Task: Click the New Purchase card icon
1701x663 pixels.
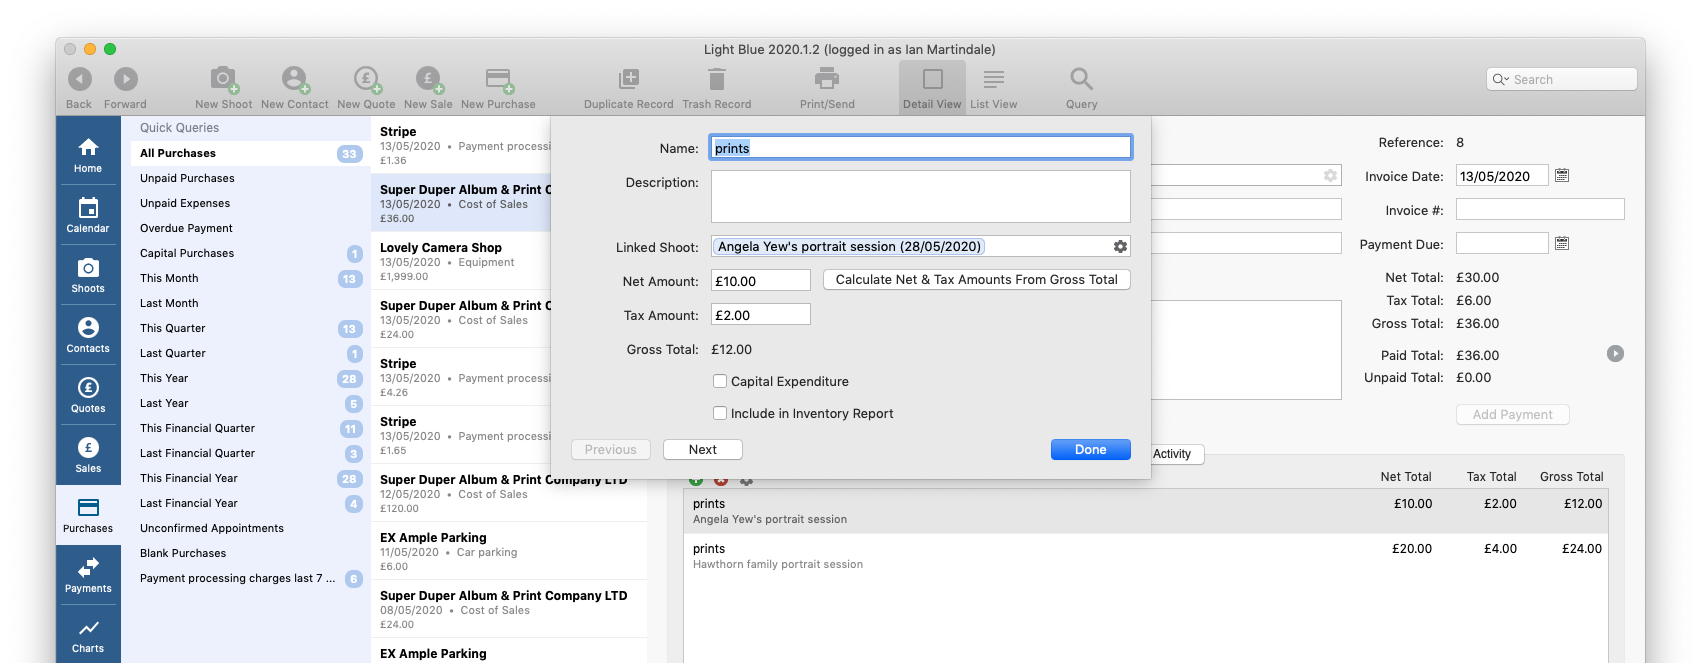Action: coord(498,79)
